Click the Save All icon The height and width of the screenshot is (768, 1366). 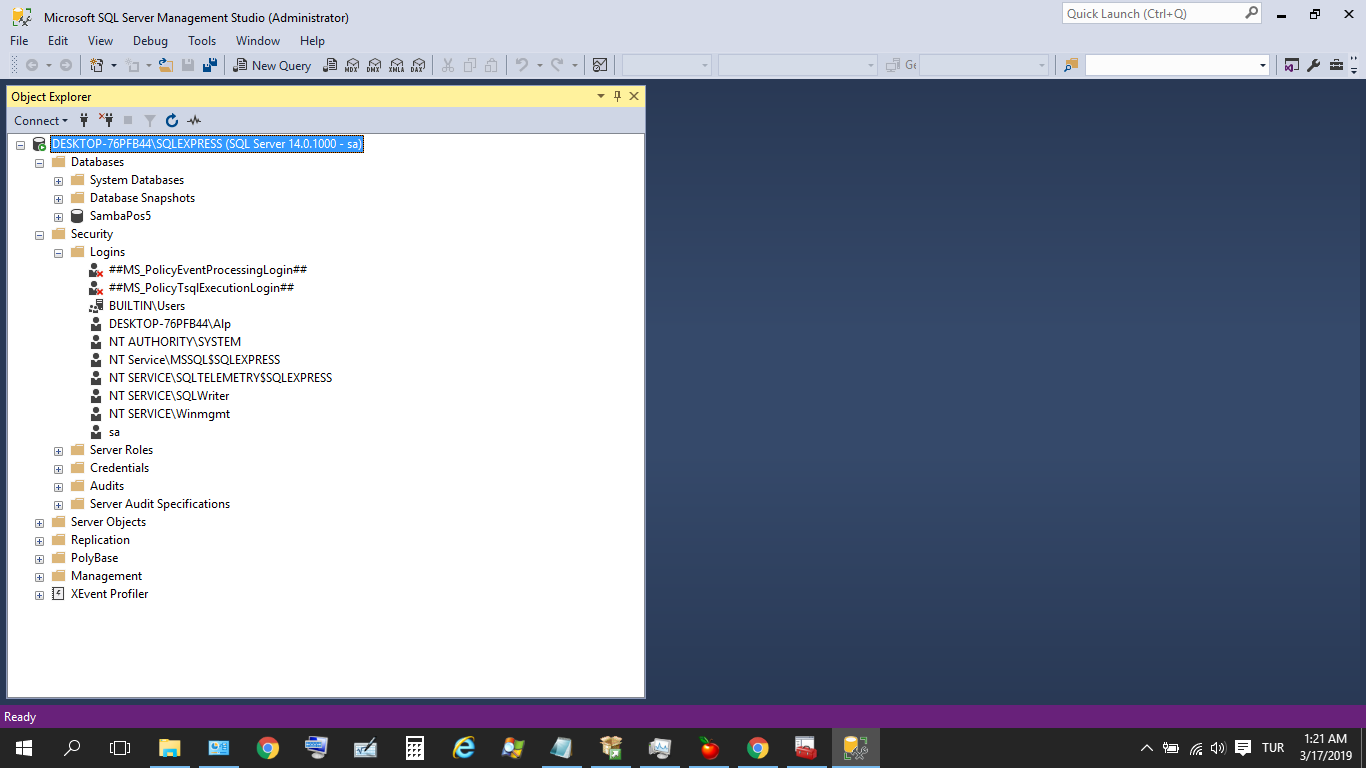point(210,65)
